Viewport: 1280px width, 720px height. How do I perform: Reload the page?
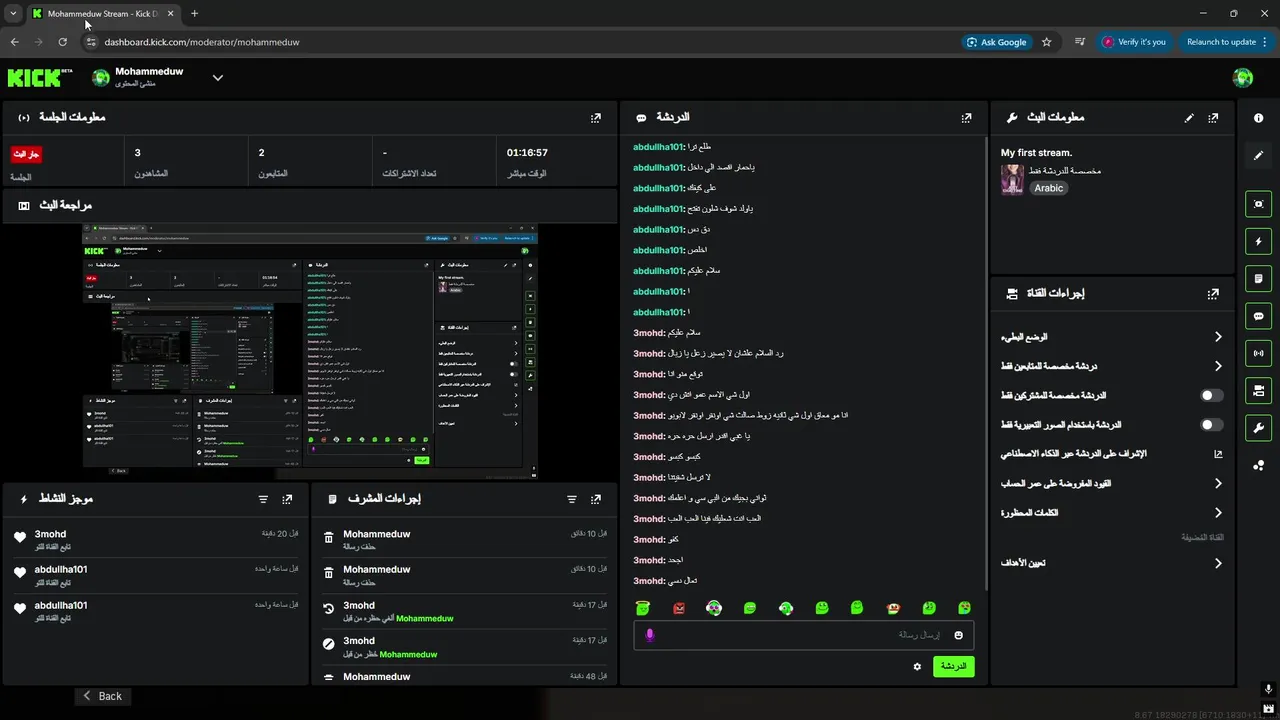coord(62,42)
